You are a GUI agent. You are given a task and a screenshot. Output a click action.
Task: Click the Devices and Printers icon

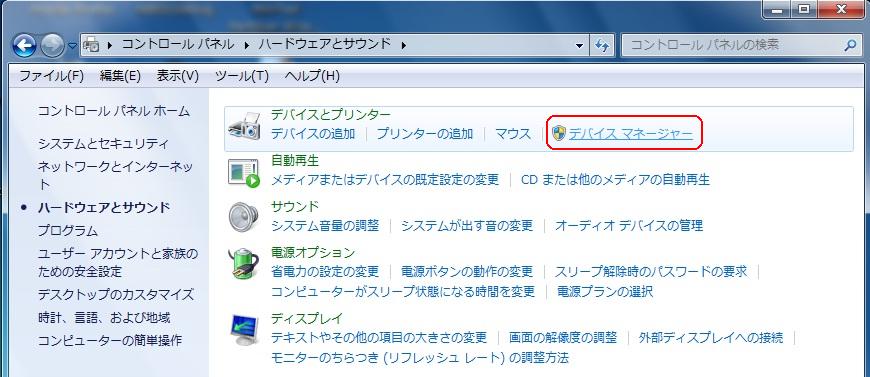point(244,127)
